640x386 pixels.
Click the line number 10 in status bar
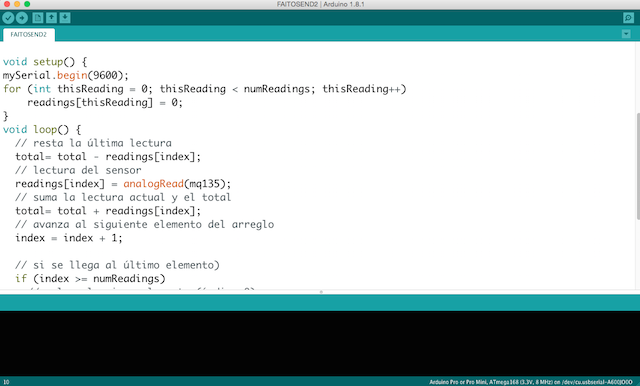click(x=6, y=382)
